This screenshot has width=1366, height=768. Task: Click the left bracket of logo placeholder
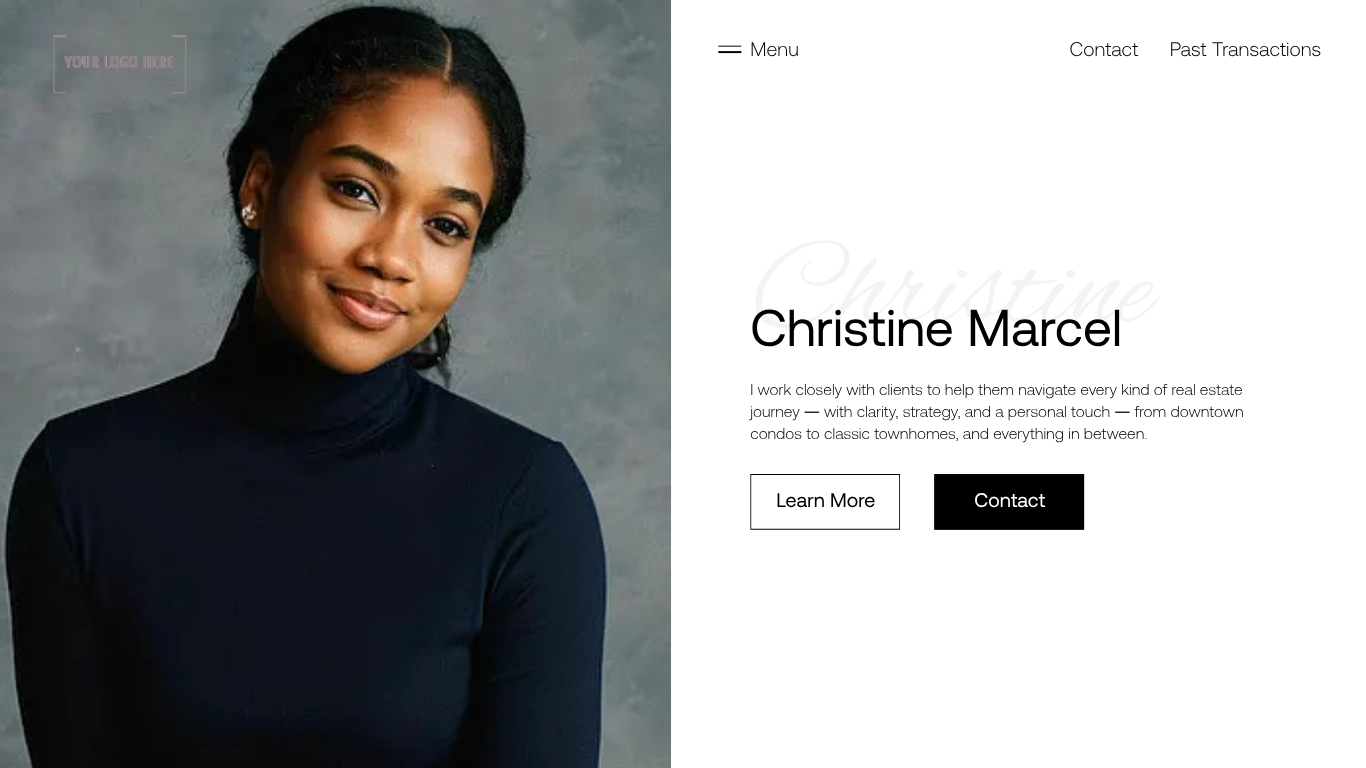pos(58,64)
